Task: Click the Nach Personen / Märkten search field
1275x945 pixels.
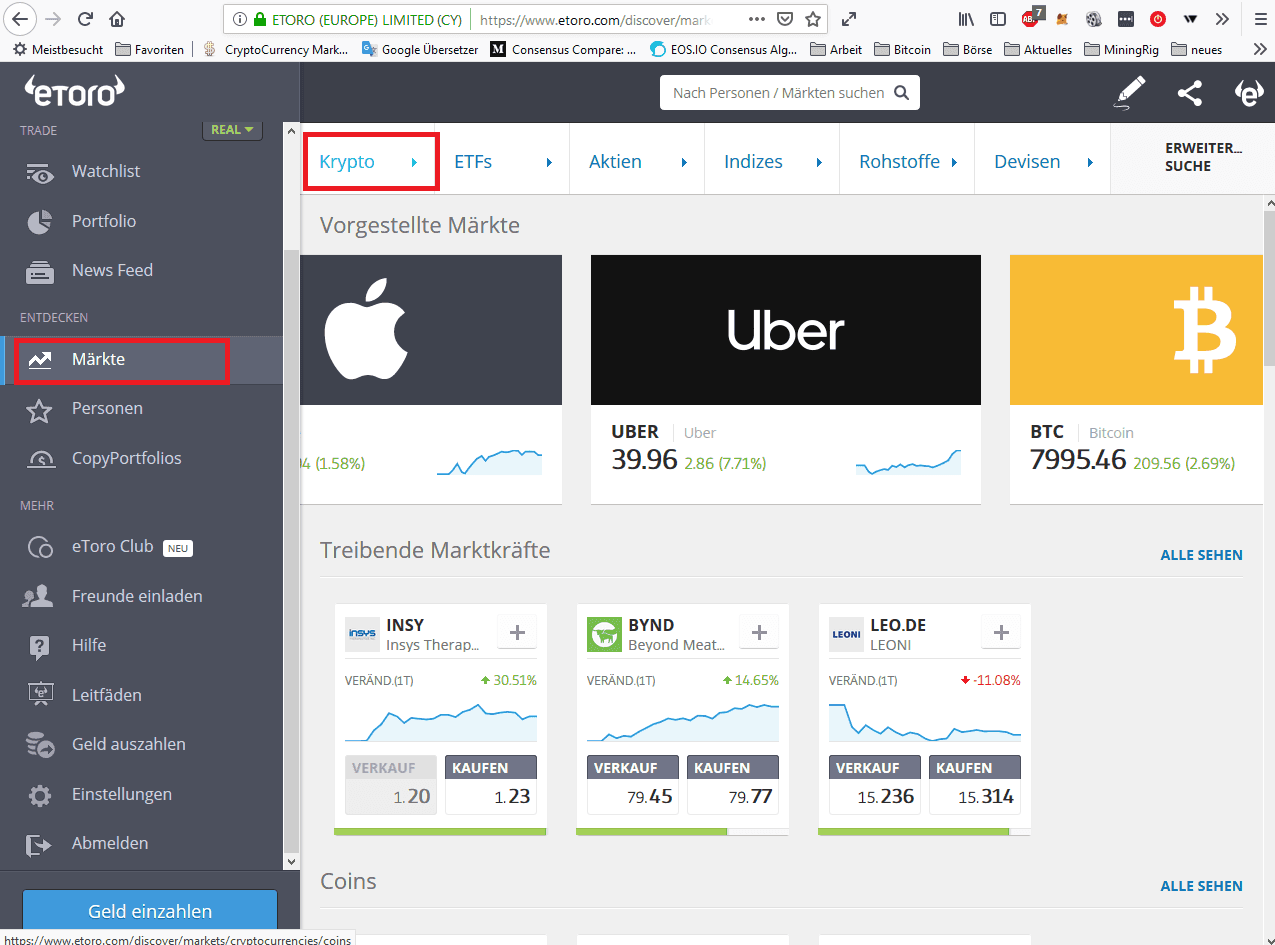Action: (778, 93)
